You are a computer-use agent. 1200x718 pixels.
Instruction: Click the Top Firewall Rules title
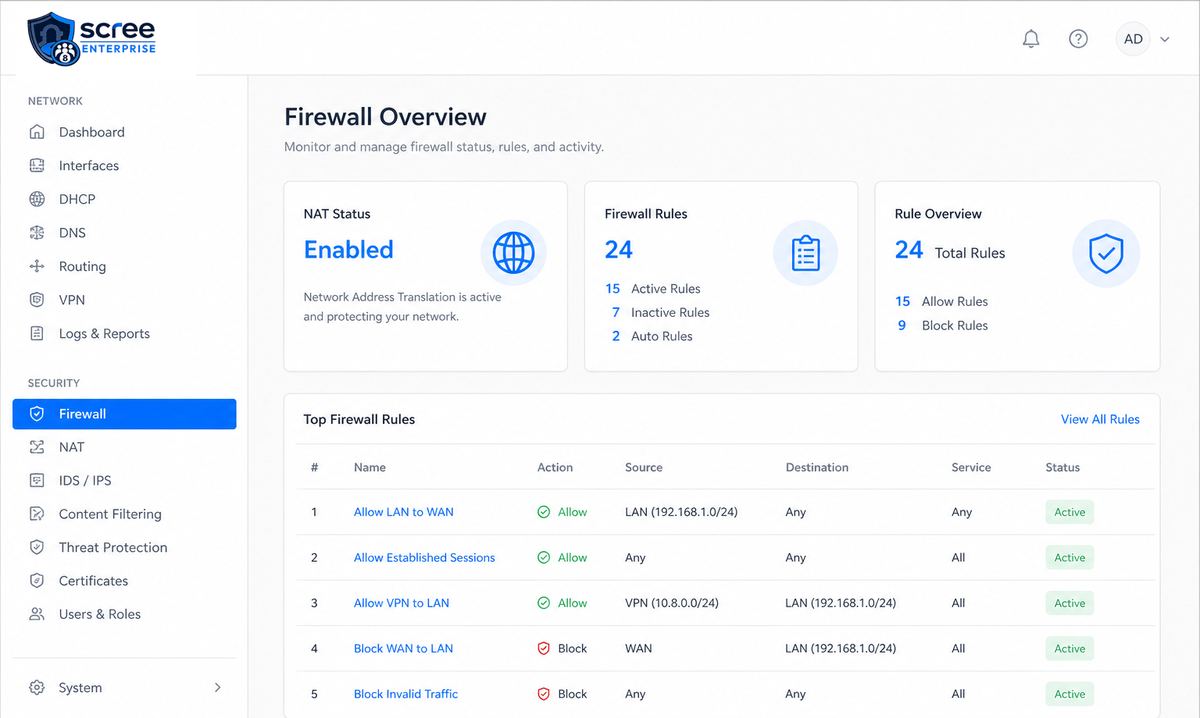click(x=359, y=420)
